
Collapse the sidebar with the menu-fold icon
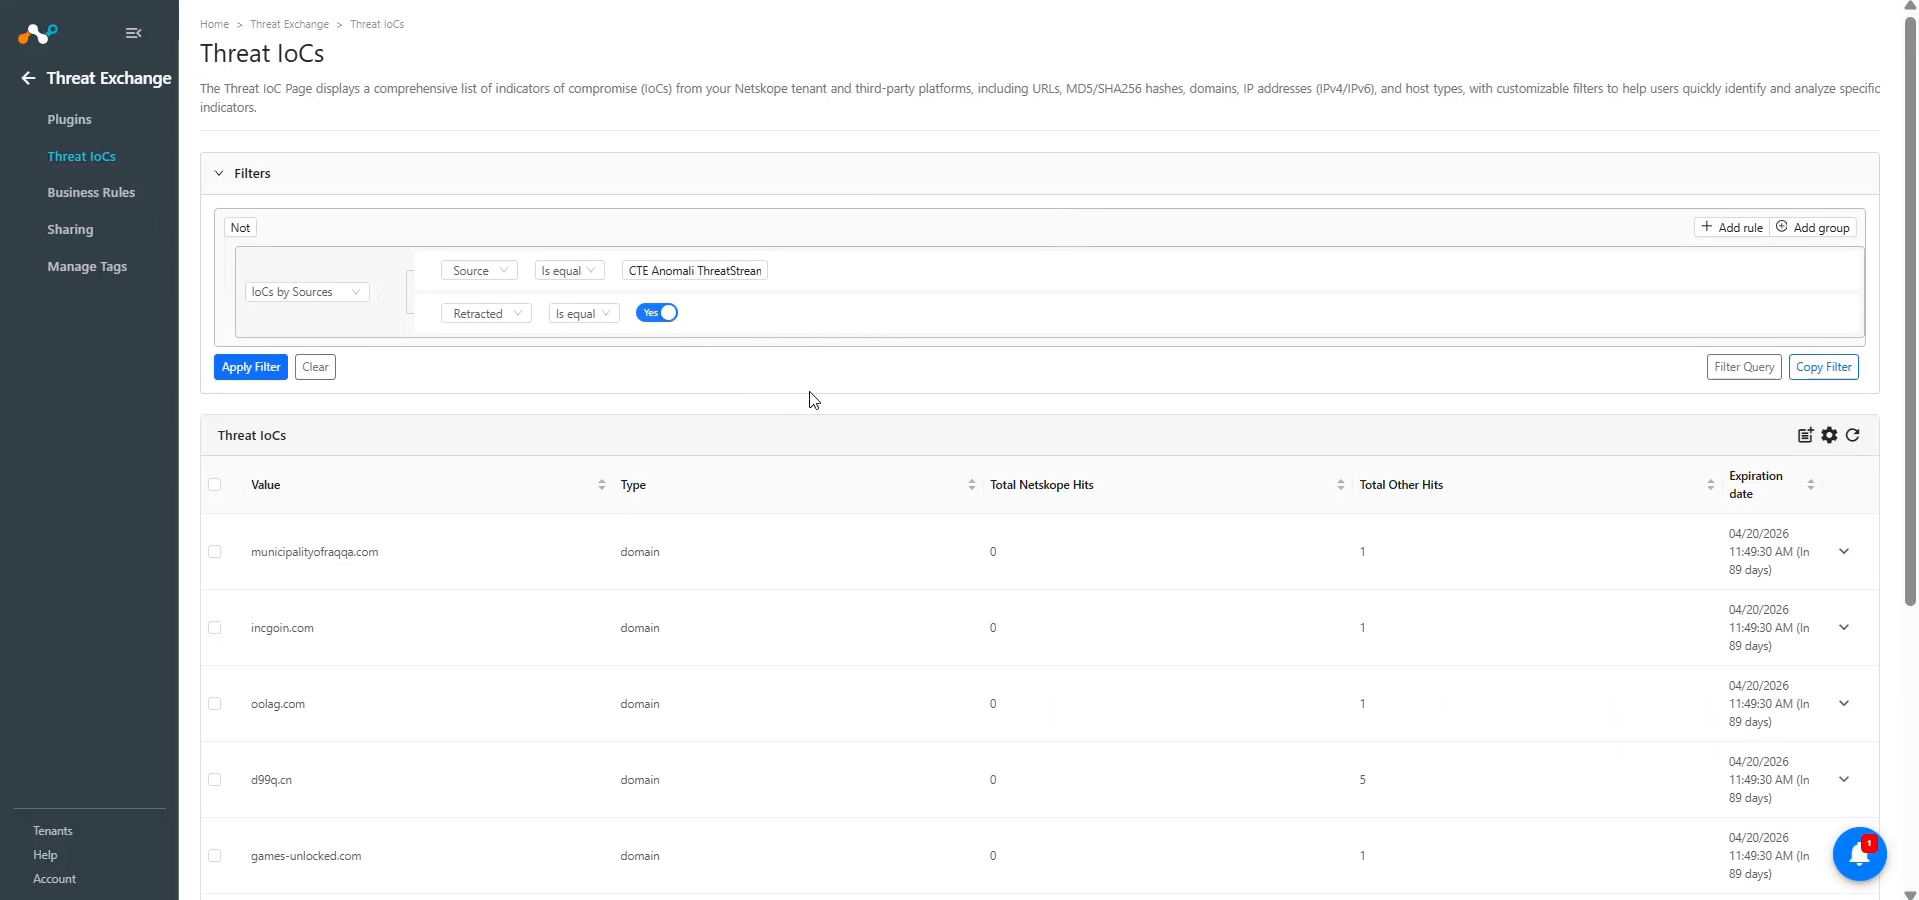coord(134,33)
